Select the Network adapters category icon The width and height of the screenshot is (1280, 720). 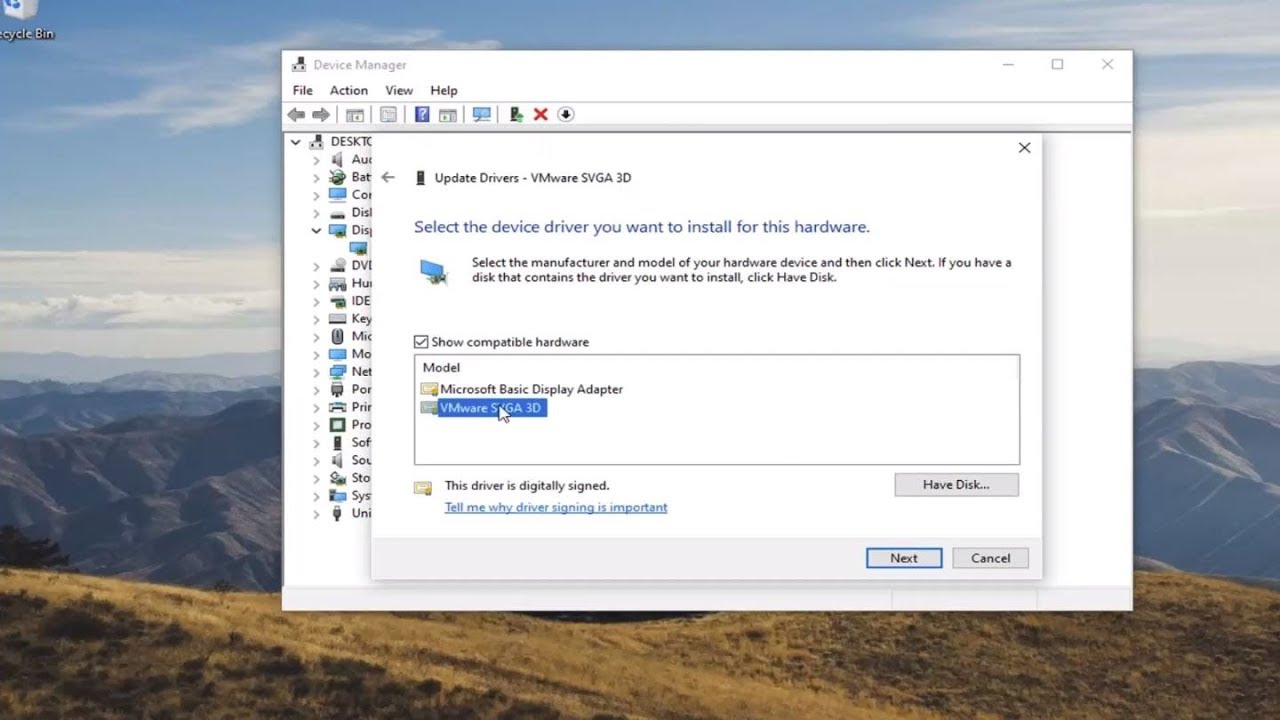point(337,371)
